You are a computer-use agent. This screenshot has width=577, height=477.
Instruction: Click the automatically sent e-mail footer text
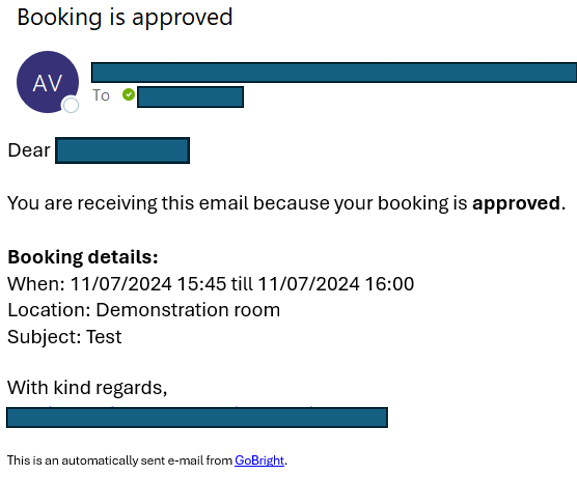click(120, 460)
